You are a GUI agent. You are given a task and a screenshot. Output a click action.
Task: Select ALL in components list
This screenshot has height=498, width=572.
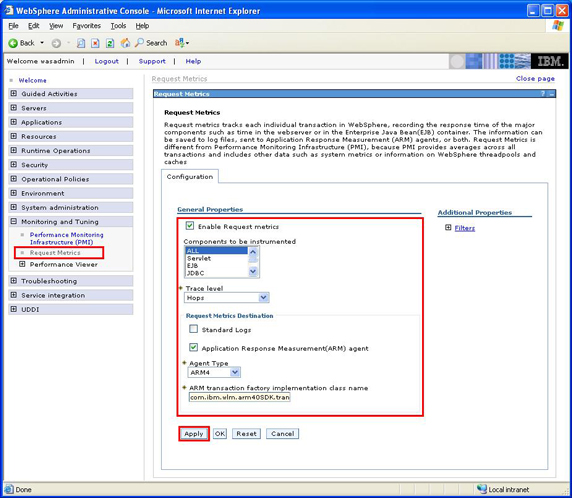pos(216,251)
